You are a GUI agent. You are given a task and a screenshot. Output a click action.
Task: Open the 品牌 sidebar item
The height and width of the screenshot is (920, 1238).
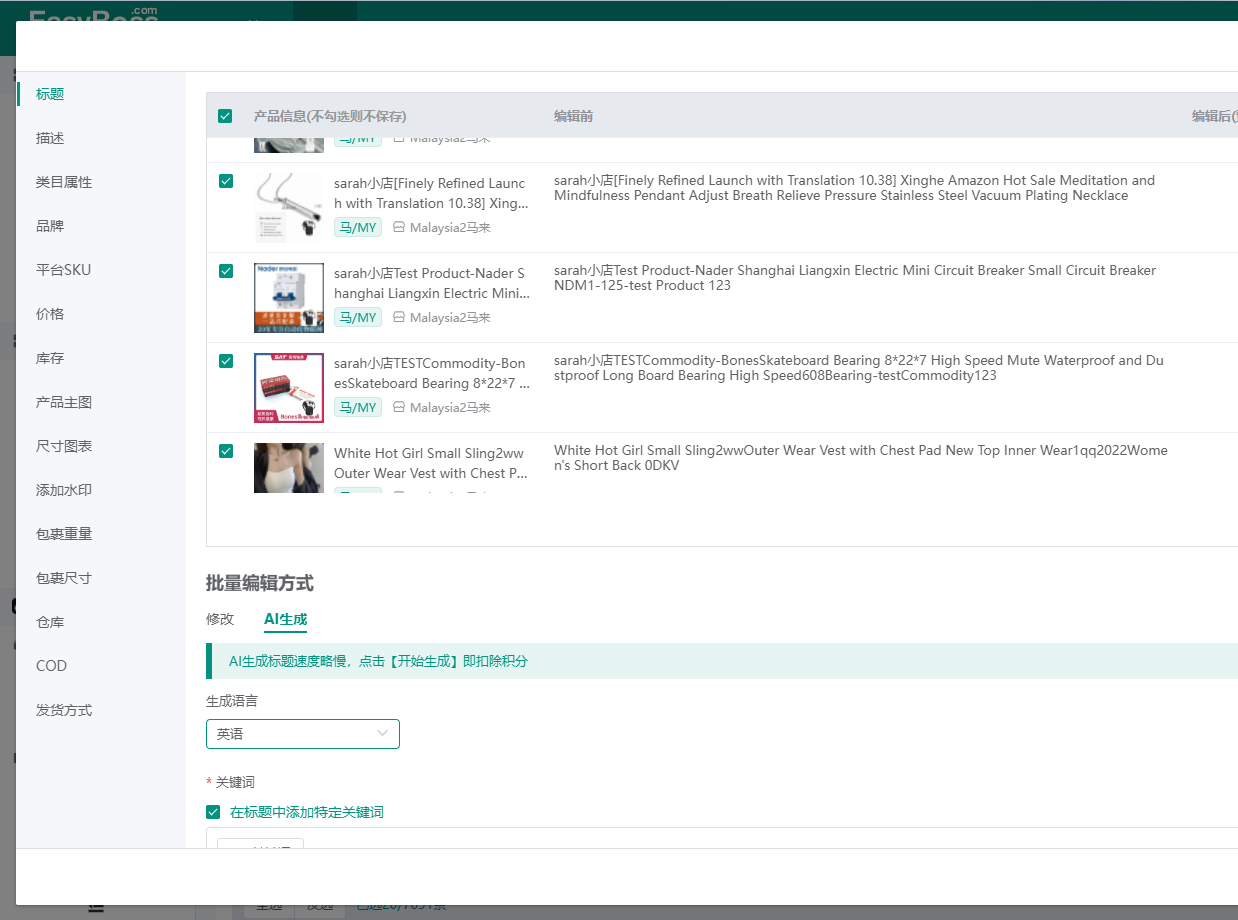pos(50,226)
